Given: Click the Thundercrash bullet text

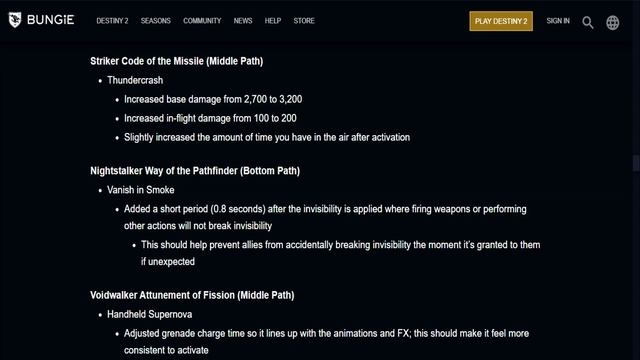Looking at the screenshot, I should [x=135, y=80].
